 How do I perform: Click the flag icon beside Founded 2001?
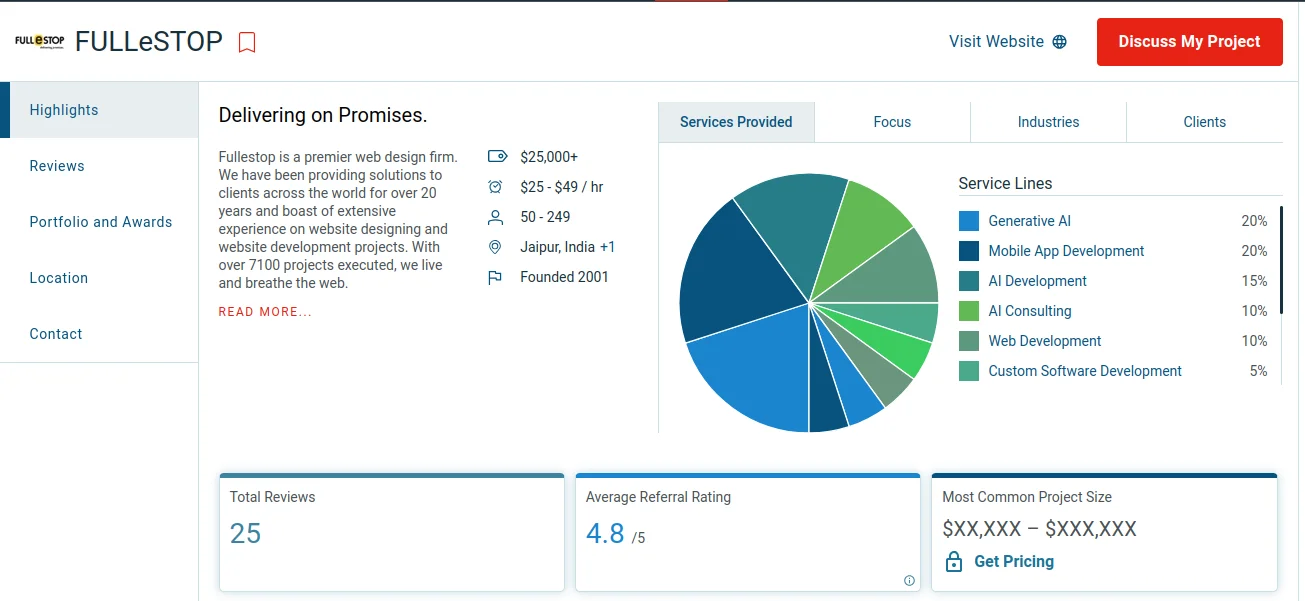coord(494,277)
